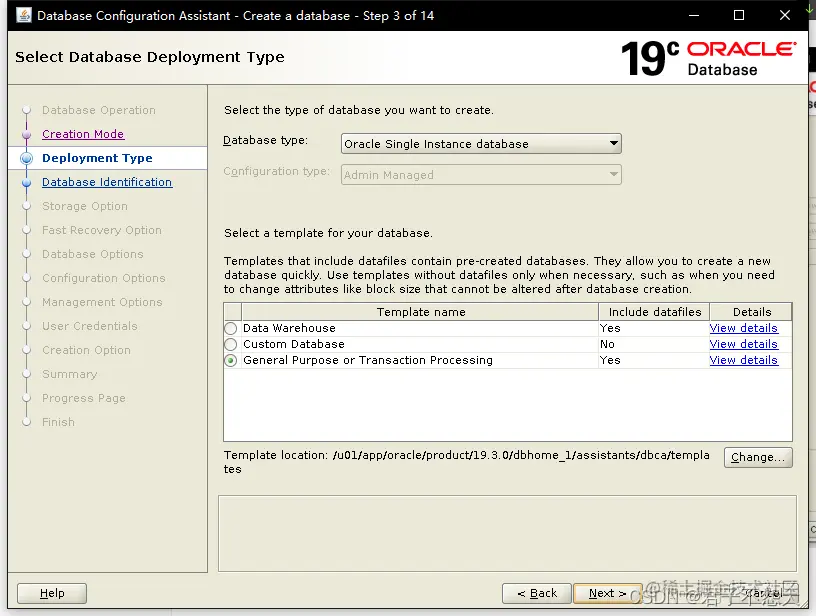
Task: Click the Configuration Options step label
Action: coord(104,278)
